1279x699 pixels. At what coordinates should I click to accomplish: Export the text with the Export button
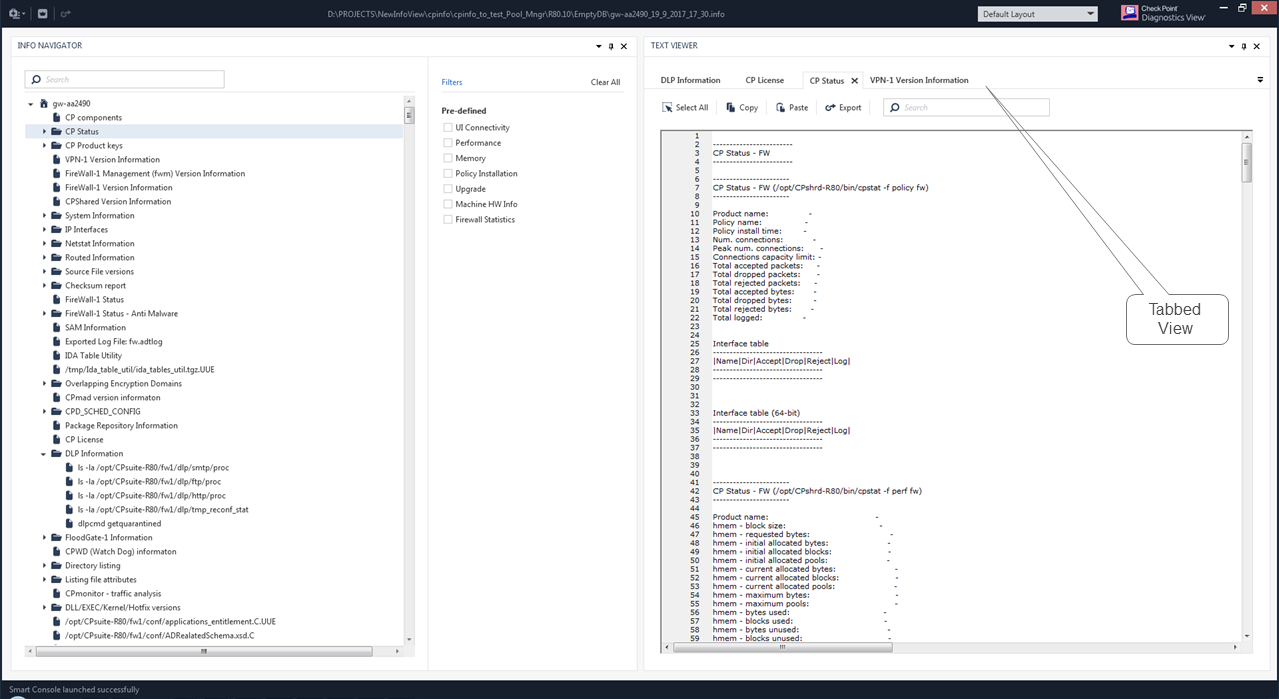843,108
